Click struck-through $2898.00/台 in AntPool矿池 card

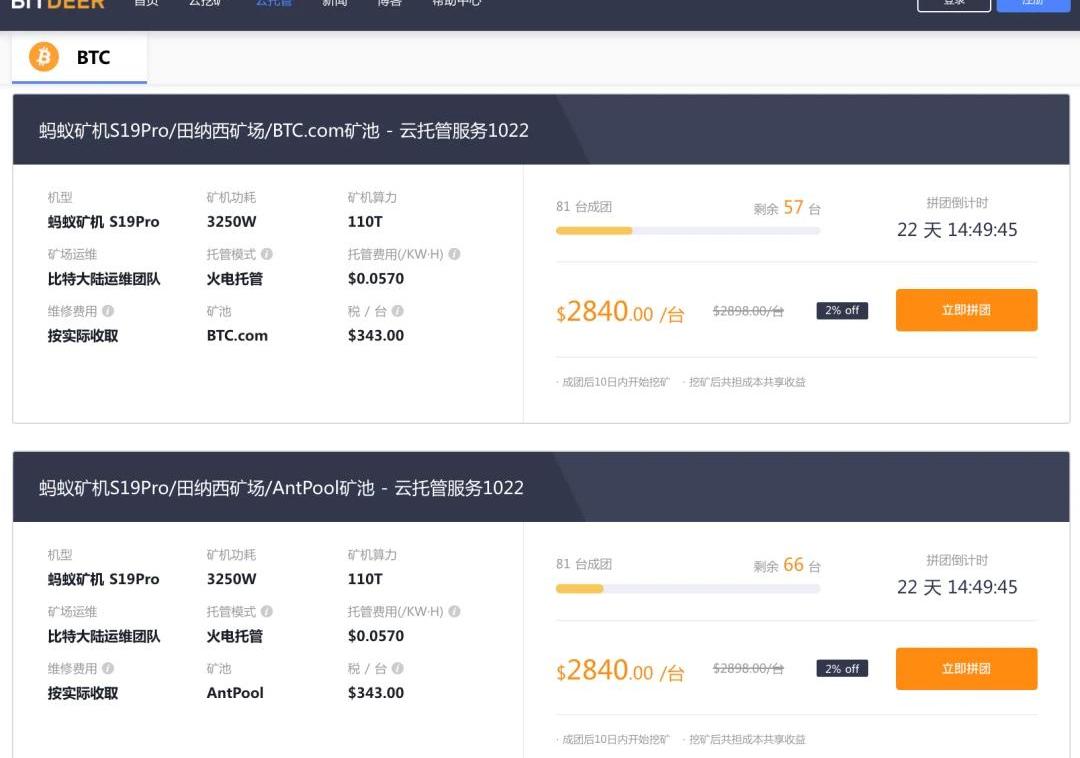tap(748, 668)
